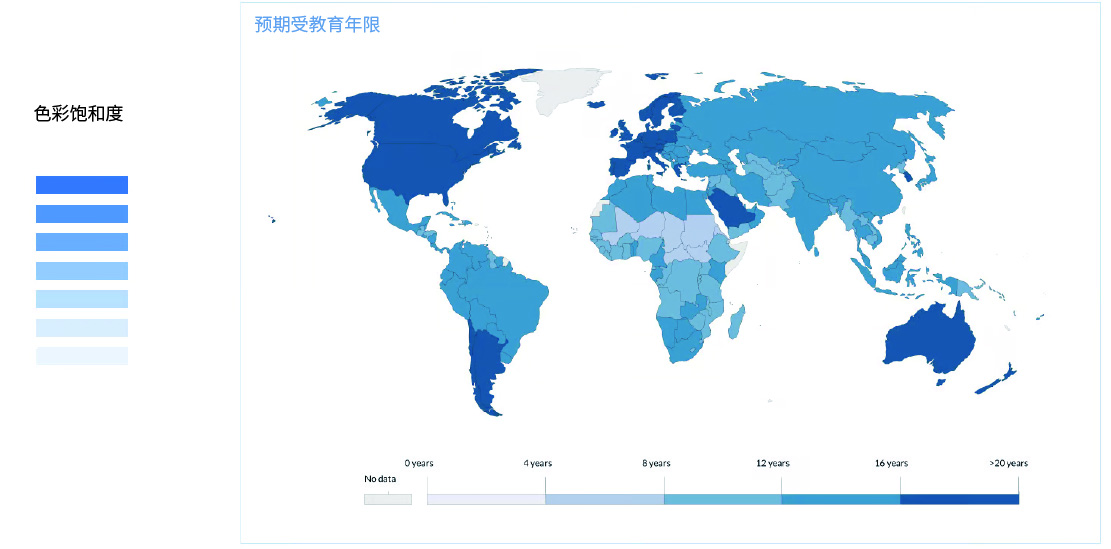Screen dimensions: 1111x549
Task: Click Brazil on the world map
Action: (x=507, y=301)
